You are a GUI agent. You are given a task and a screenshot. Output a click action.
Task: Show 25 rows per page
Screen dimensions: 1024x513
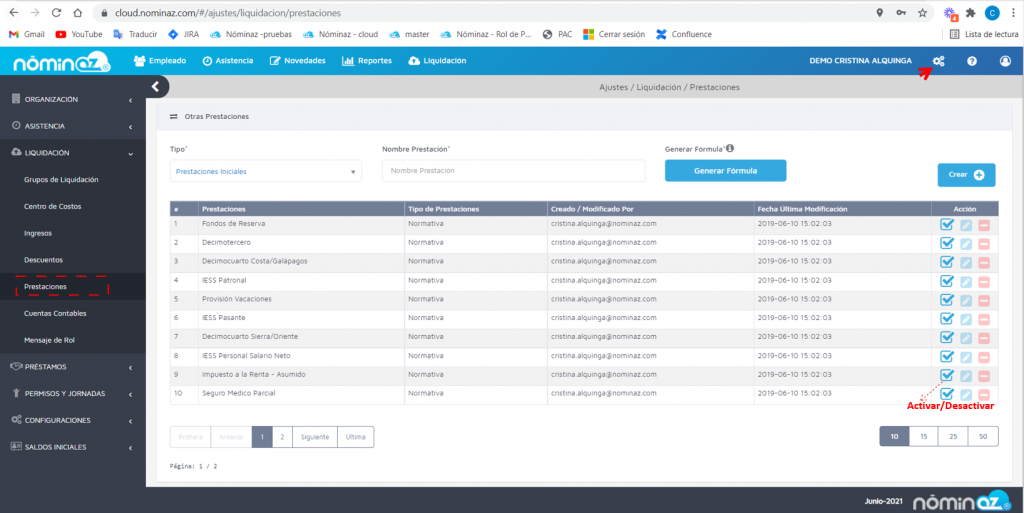point(953,436)
